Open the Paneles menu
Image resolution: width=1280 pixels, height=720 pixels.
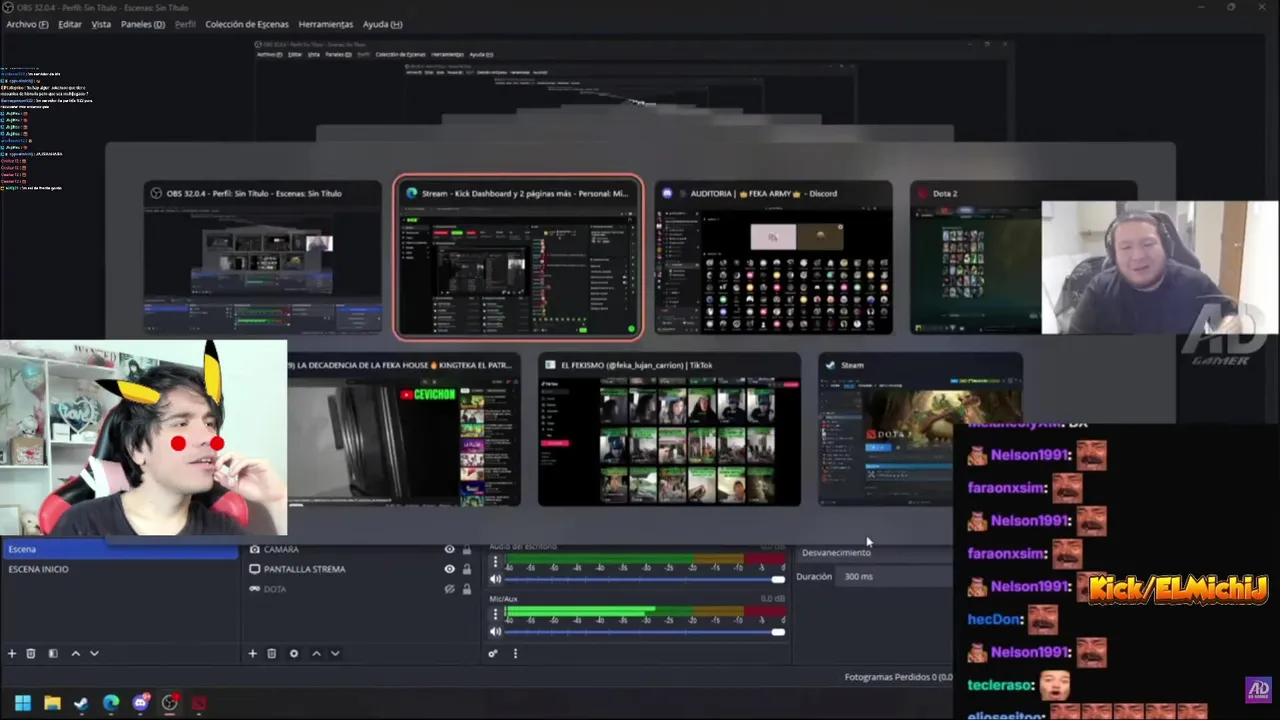143,24
